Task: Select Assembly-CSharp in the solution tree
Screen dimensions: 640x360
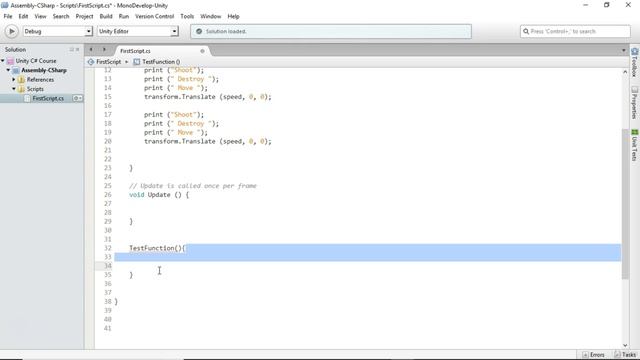Action: (44, 70)
